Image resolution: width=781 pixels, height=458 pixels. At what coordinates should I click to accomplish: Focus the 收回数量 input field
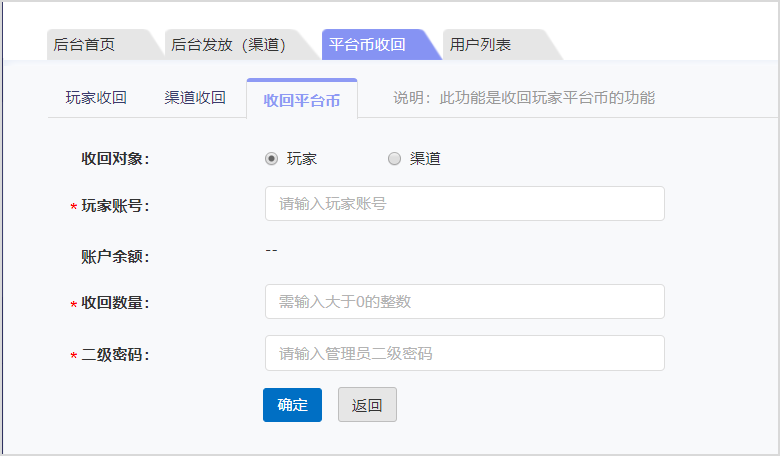pos(465,302)
